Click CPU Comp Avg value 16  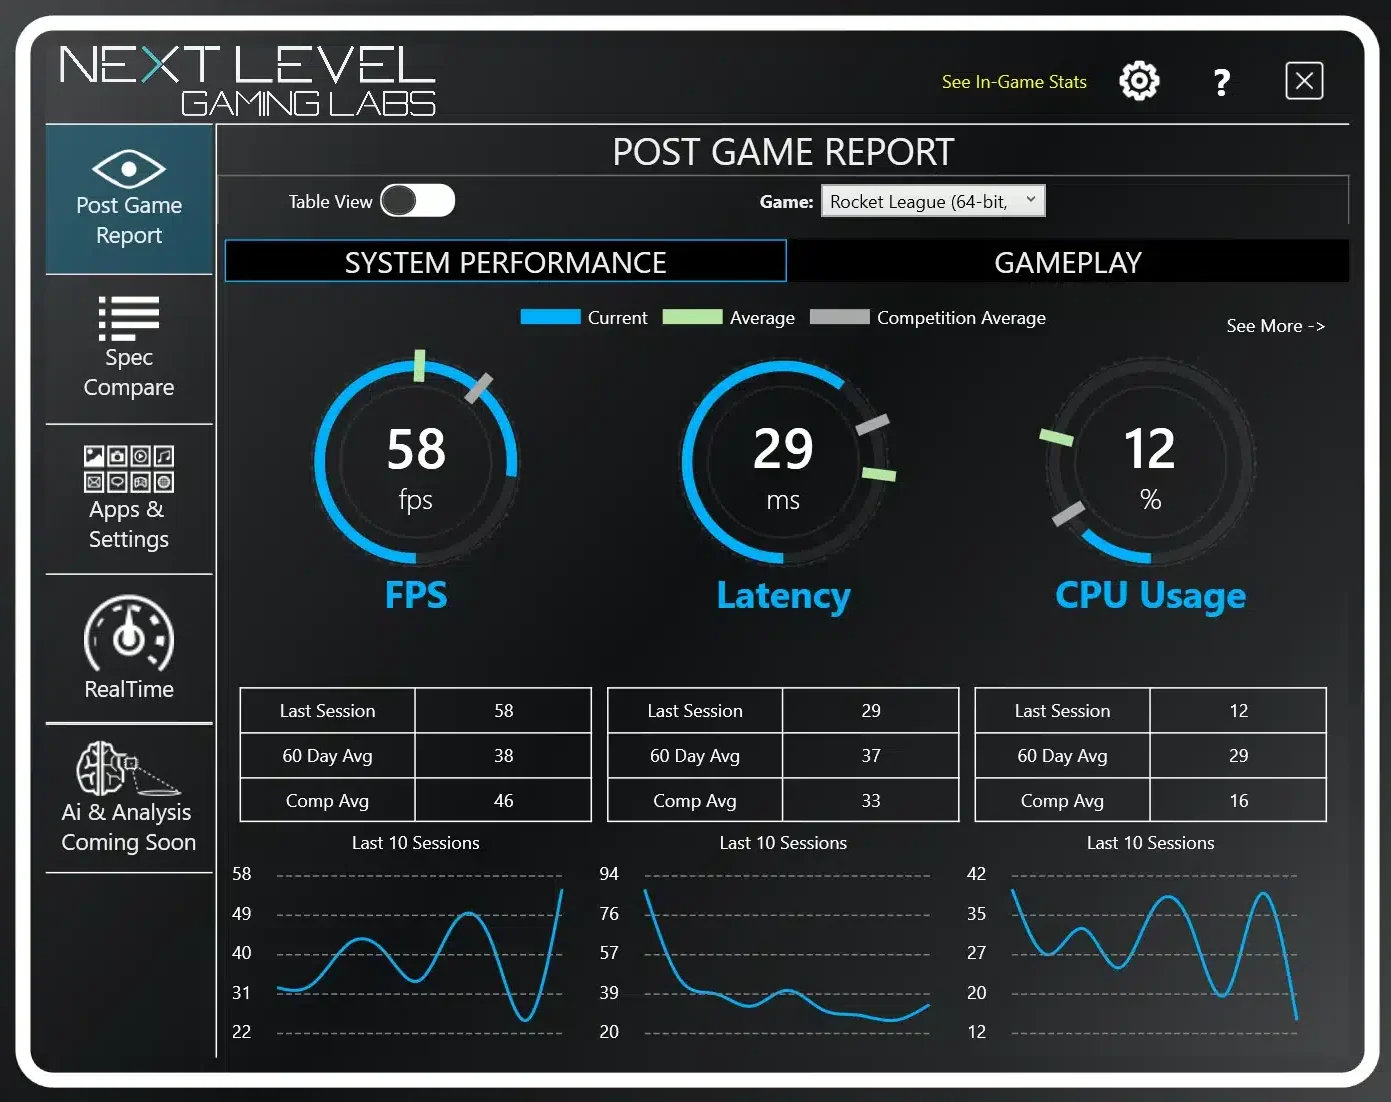tap(1238, 801)
